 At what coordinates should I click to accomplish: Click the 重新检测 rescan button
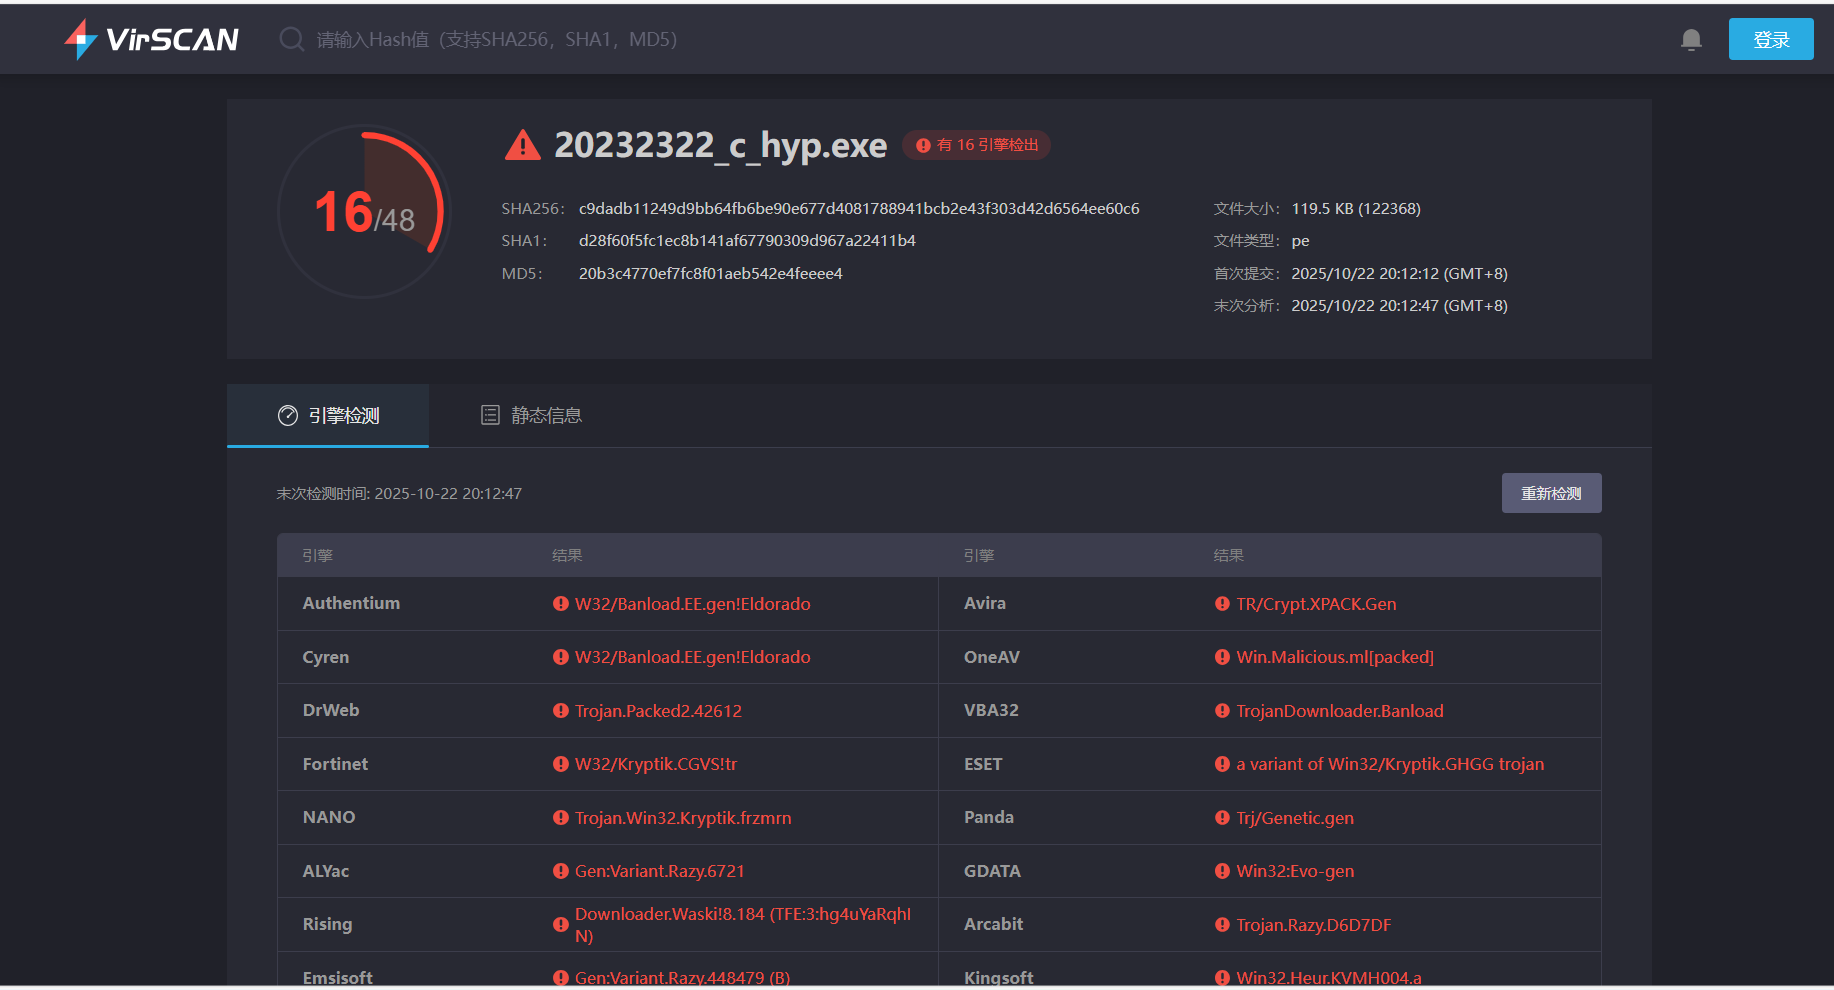click(1551, 493)
